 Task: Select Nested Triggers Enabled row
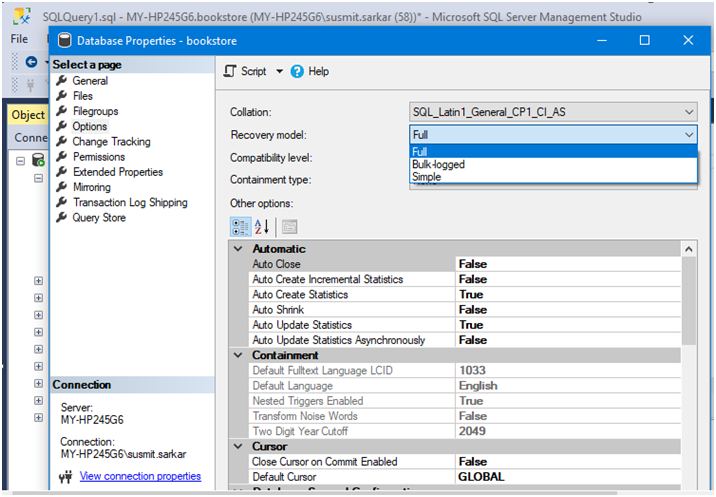point(464,401)
